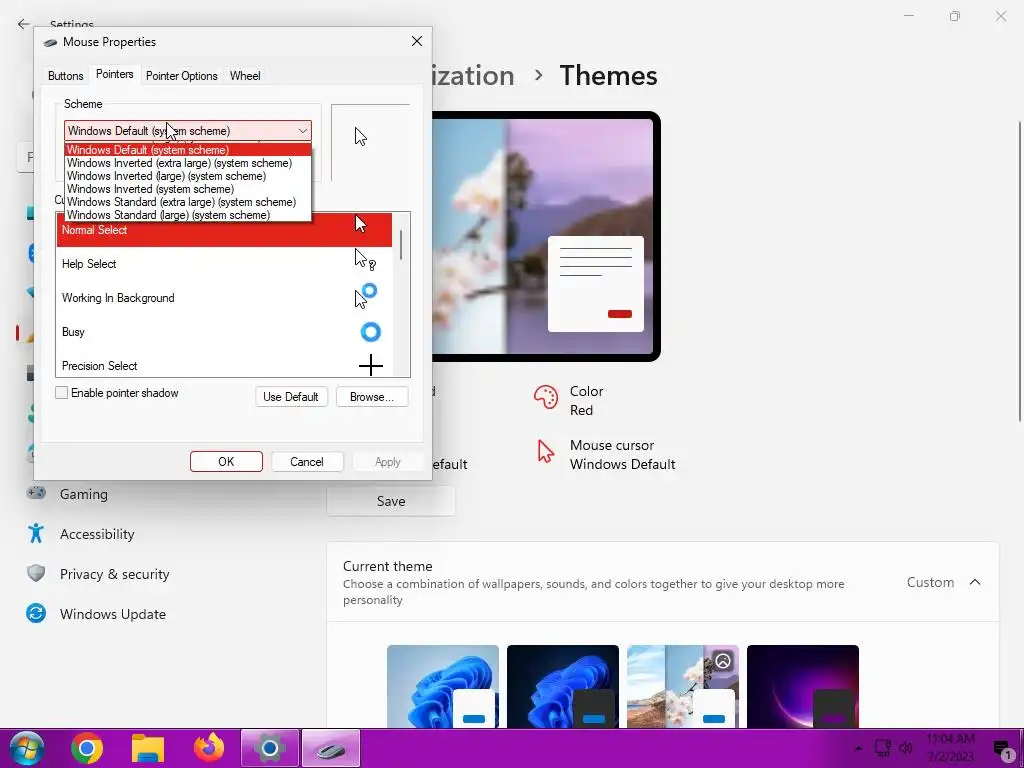Choose Windows Standard (large) scheme
Viewport: 1024px width, 768px height.
tap(188, 215)
